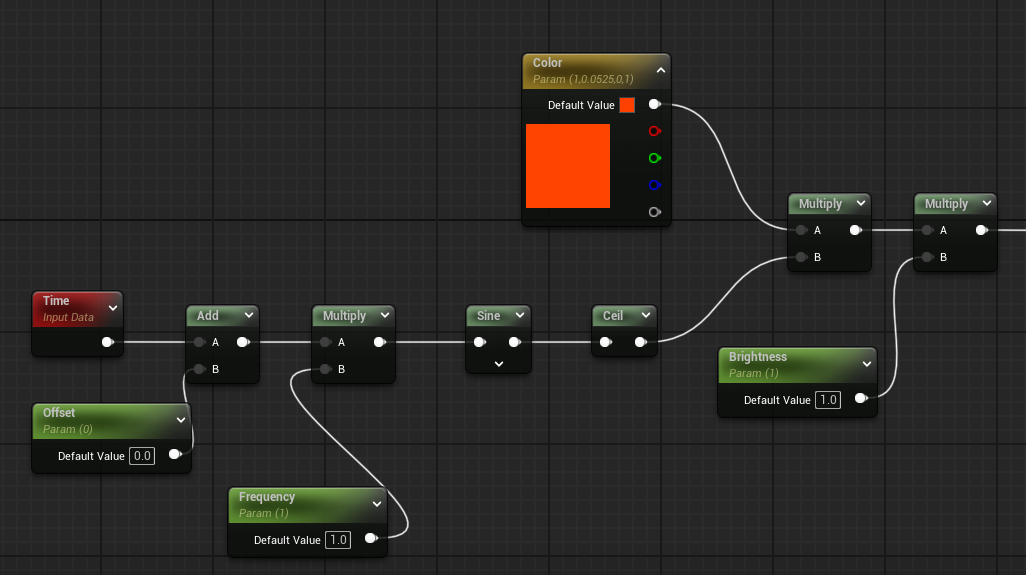Expand the chevron of the Multiply node fed by Color
1026x575 pixels.
click(861, 203)
